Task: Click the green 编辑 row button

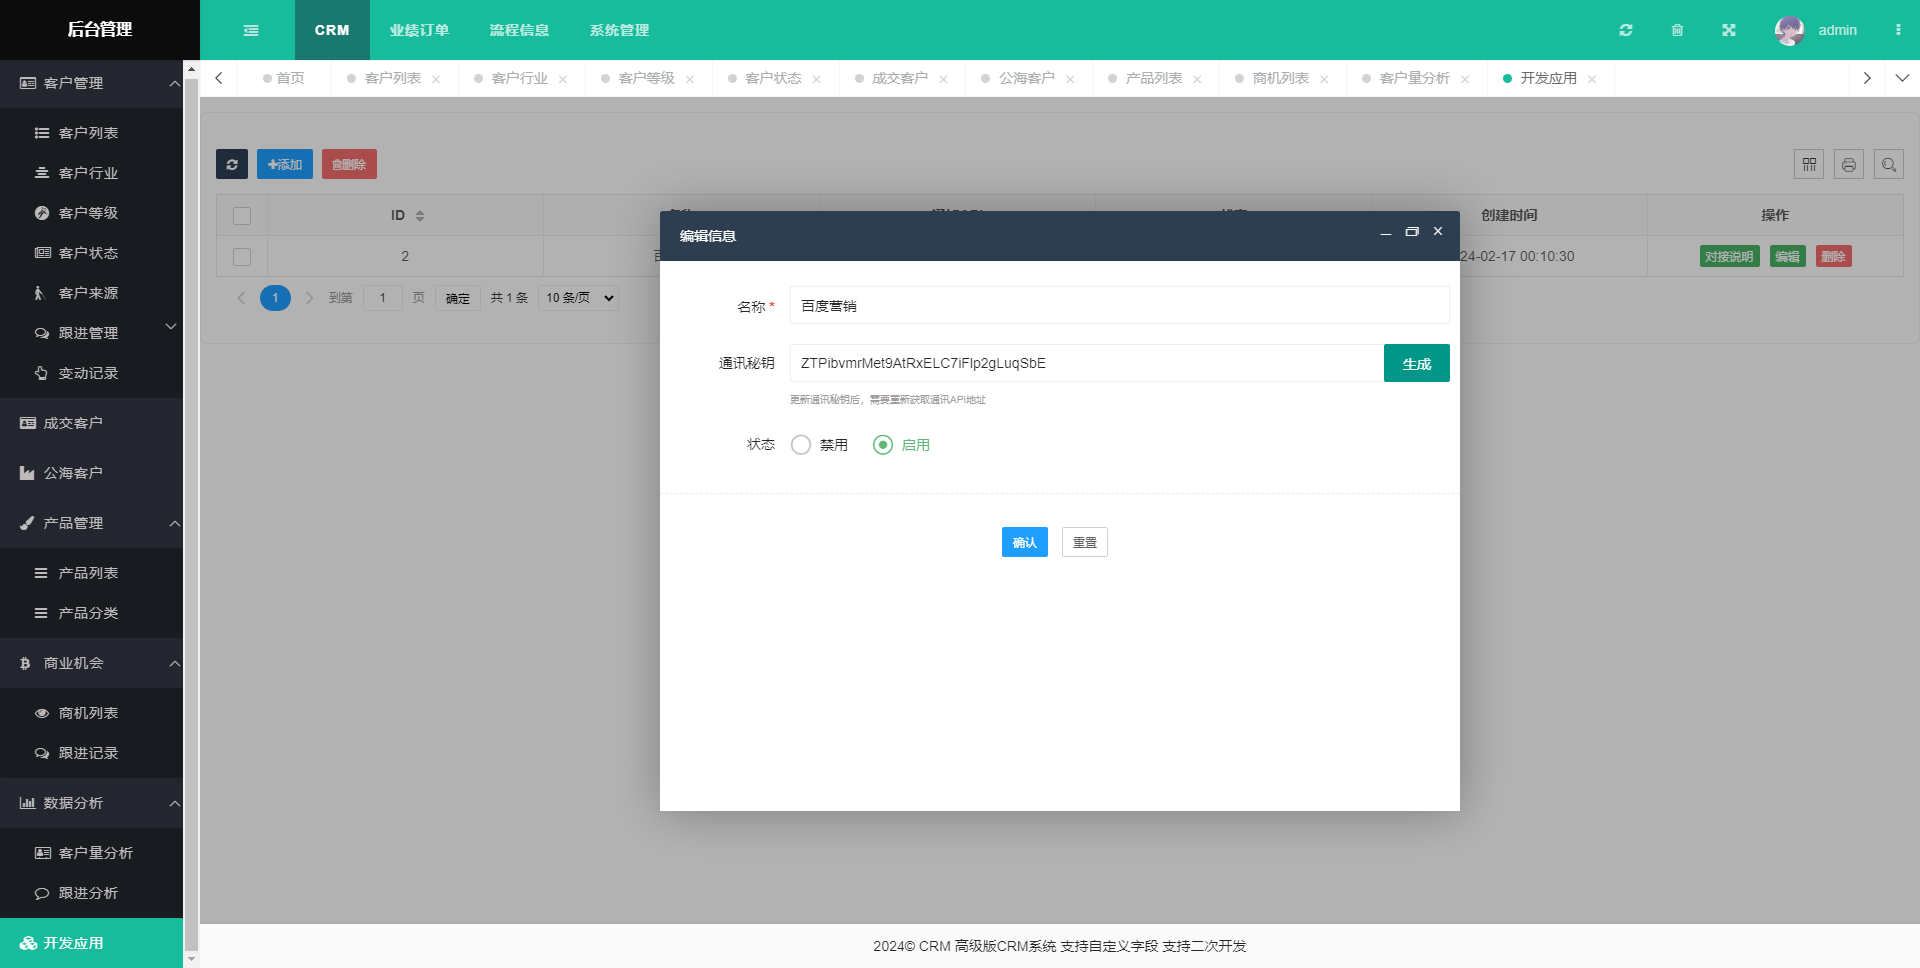Action: pos(1787,257)
